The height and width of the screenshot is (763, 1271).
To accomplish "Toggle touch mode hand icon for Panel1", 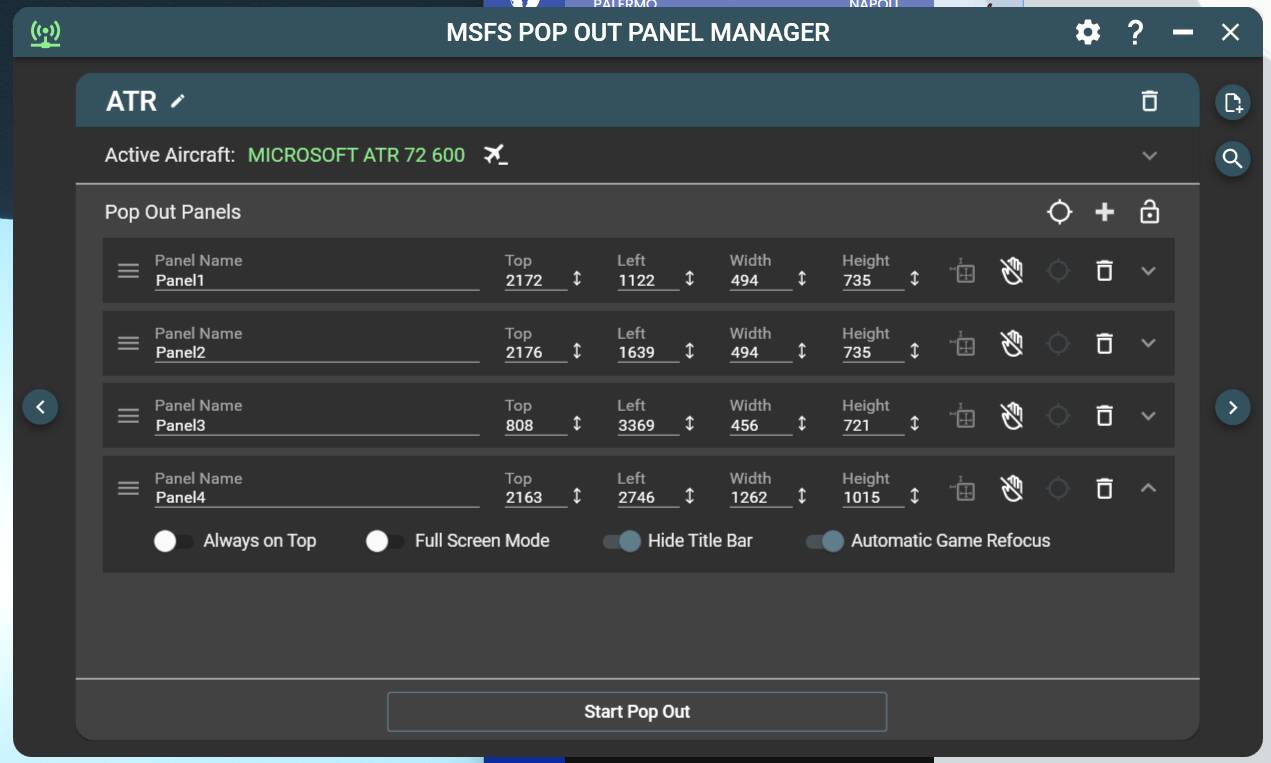I will [1012, 271].
